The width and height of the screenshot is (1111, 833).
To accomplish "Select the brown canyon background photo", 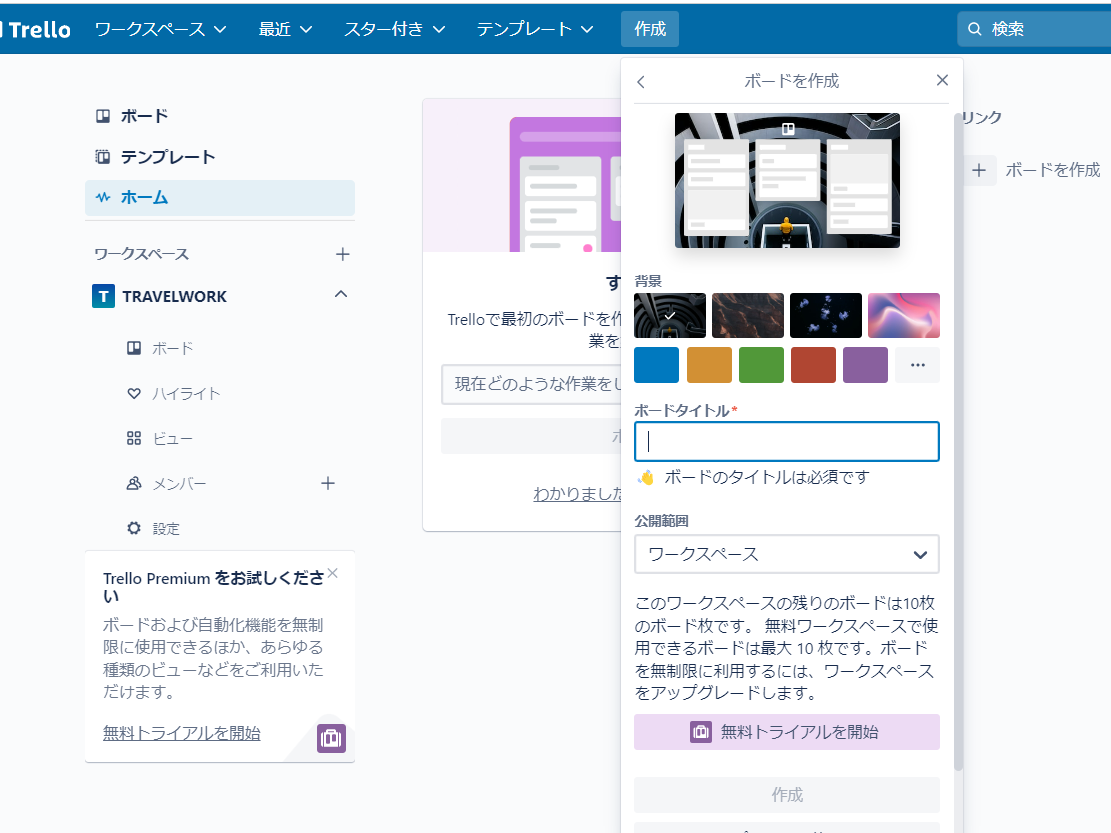I will click(748, 315).
